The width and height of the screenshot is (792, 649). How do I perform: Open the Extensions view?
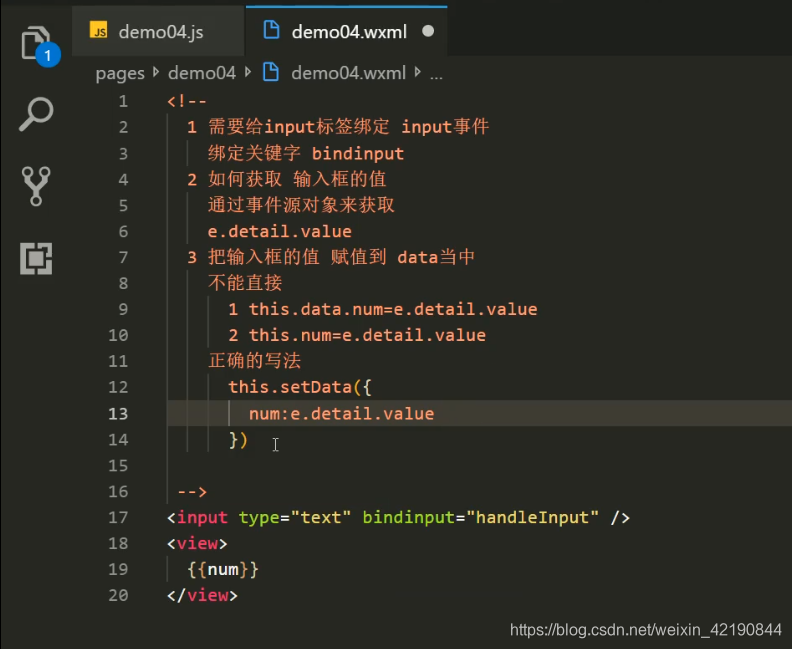36,258
